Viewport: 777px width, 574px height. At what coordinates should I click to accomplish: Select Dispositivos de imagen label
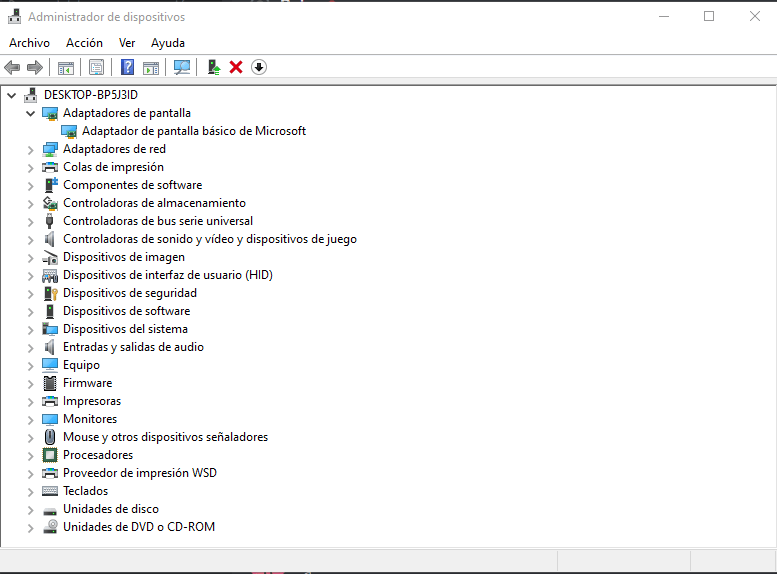click(124, 257)
